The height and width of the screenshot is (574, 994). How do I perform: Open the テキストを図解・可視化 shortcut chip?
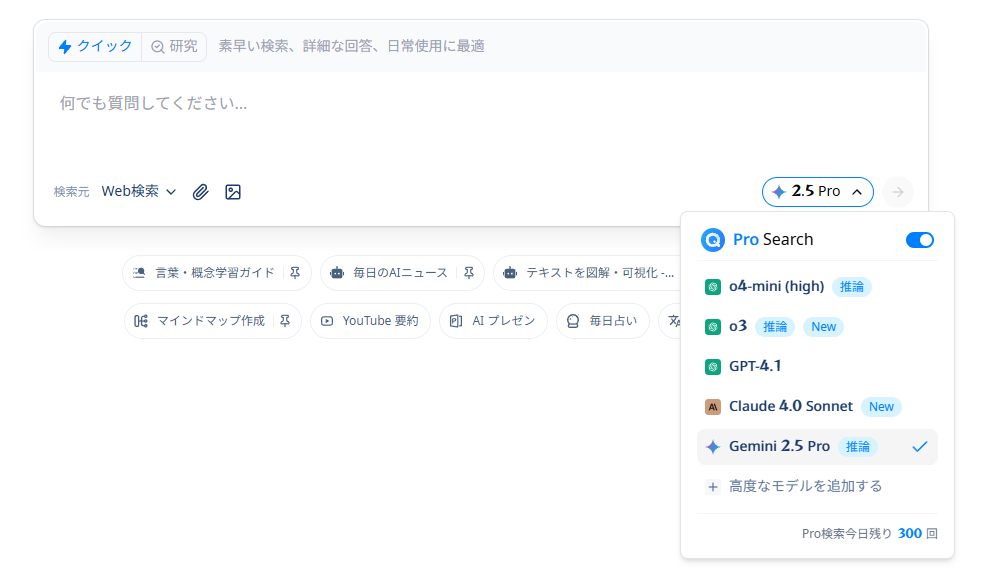pos(588,273)
